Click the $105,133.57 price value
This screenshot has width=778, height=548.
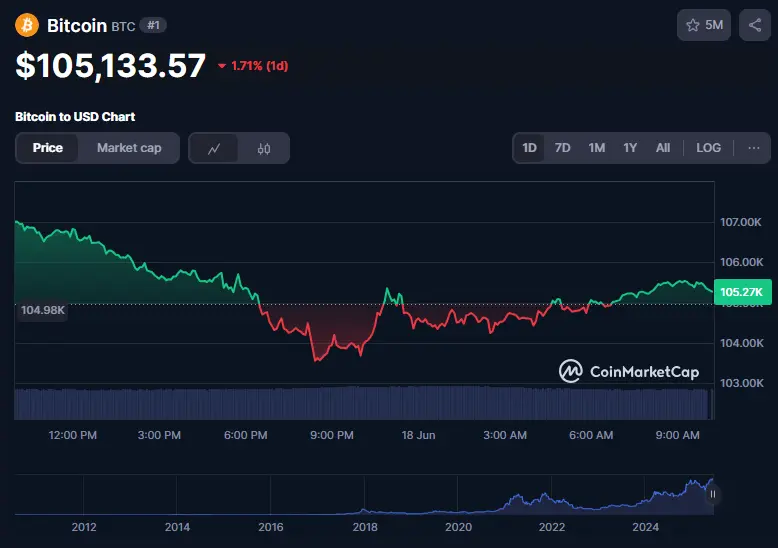pos(111,66)
